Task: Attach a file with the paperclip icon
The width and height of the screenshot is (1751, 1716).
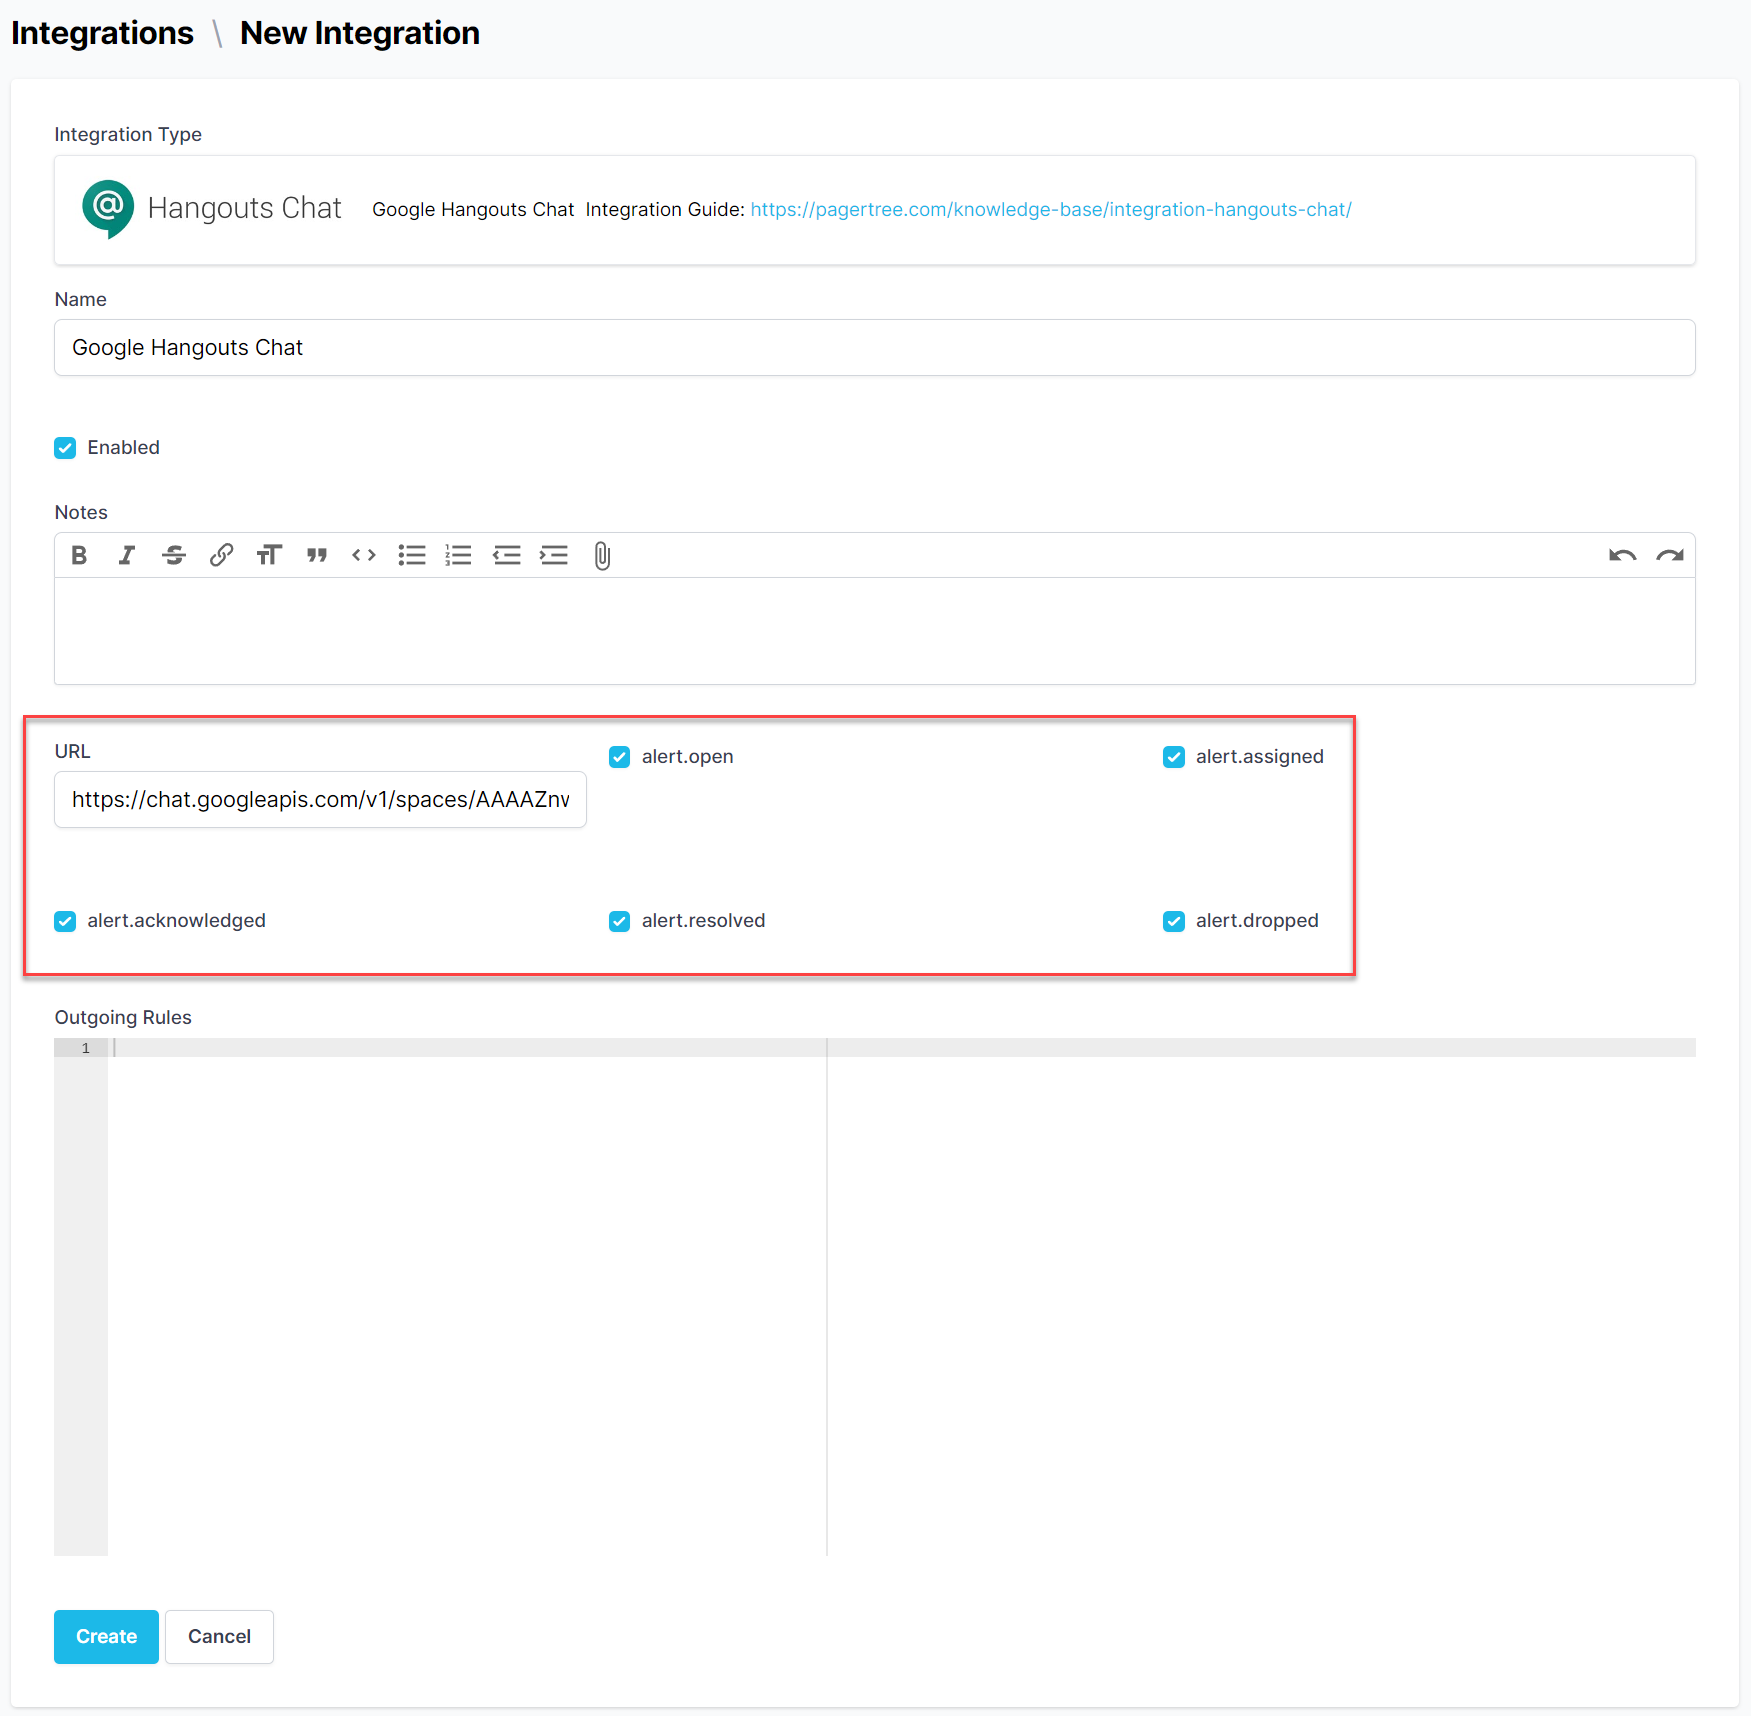Action: pos(602,556)
